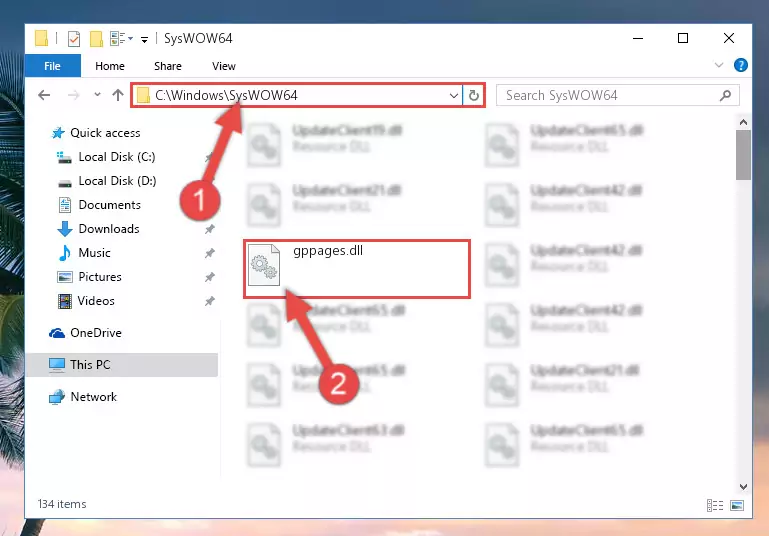
Task: Click the scroll down arrow of file list
Action: pos(743,486)
